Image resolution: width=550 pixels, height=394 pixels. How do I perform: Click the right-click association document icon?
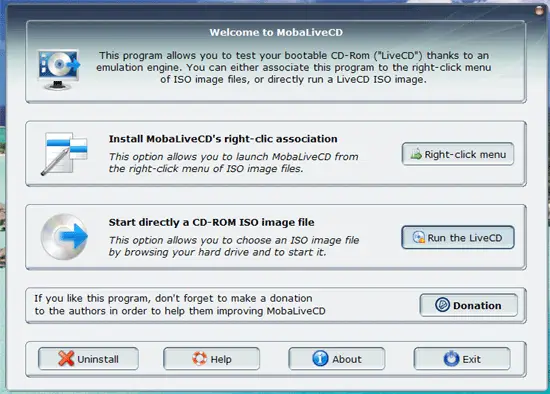point(64,154)
